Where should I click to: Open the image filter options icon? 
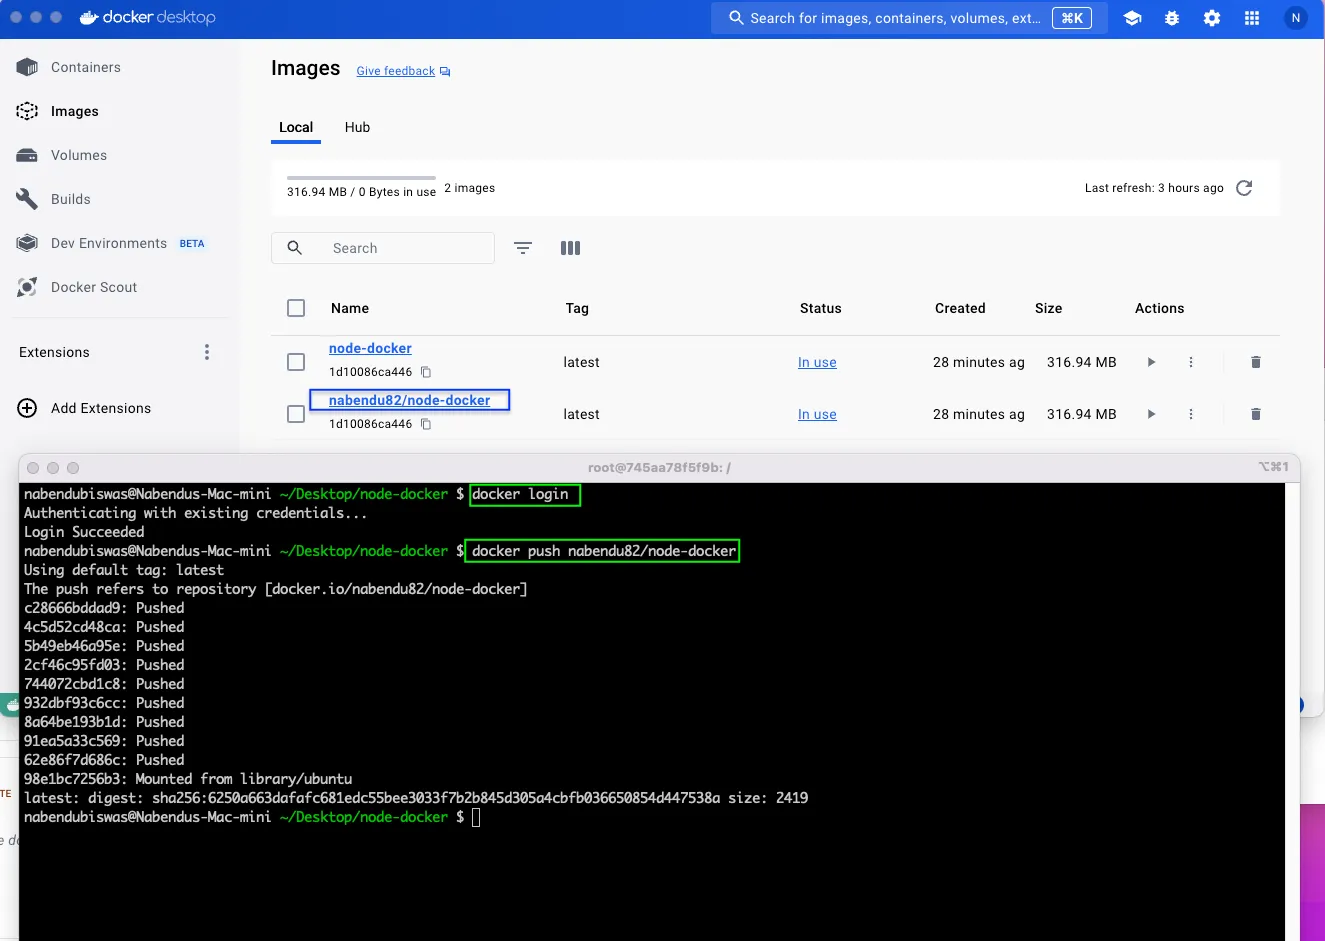[523, 248]
